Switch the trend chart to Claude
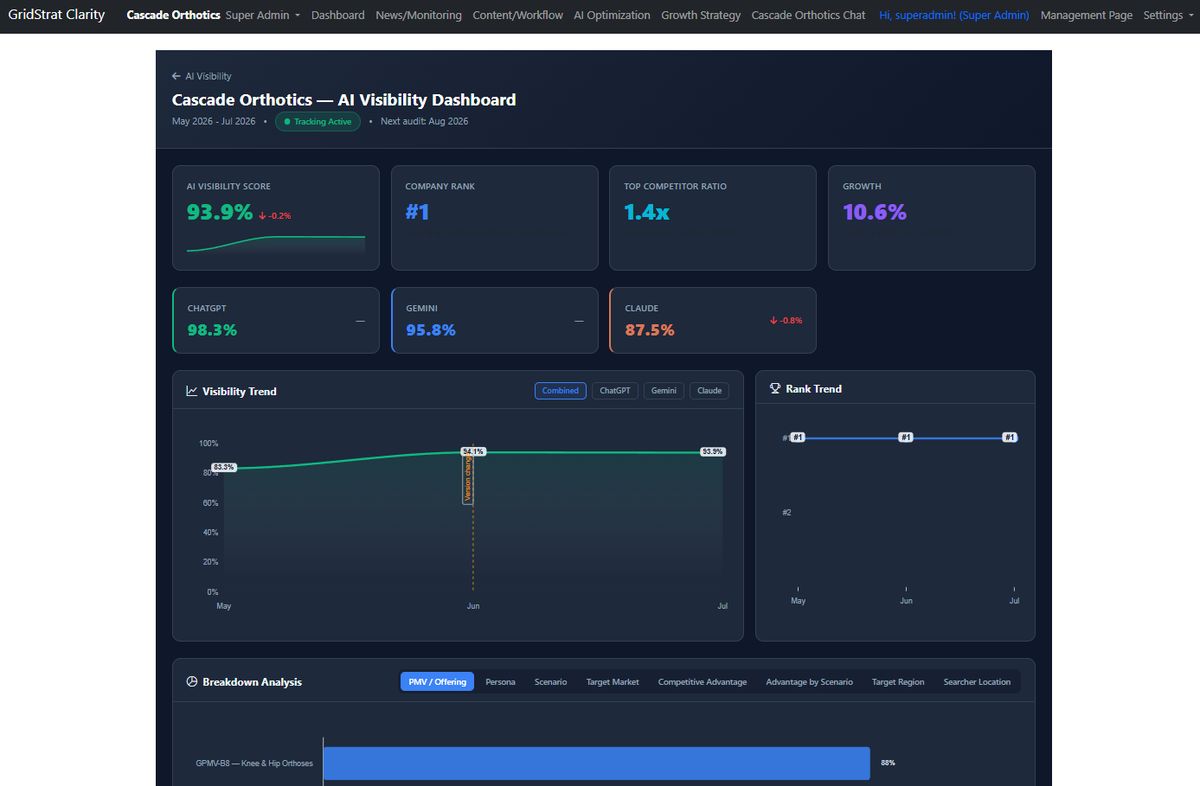 (x=709, y=391)
